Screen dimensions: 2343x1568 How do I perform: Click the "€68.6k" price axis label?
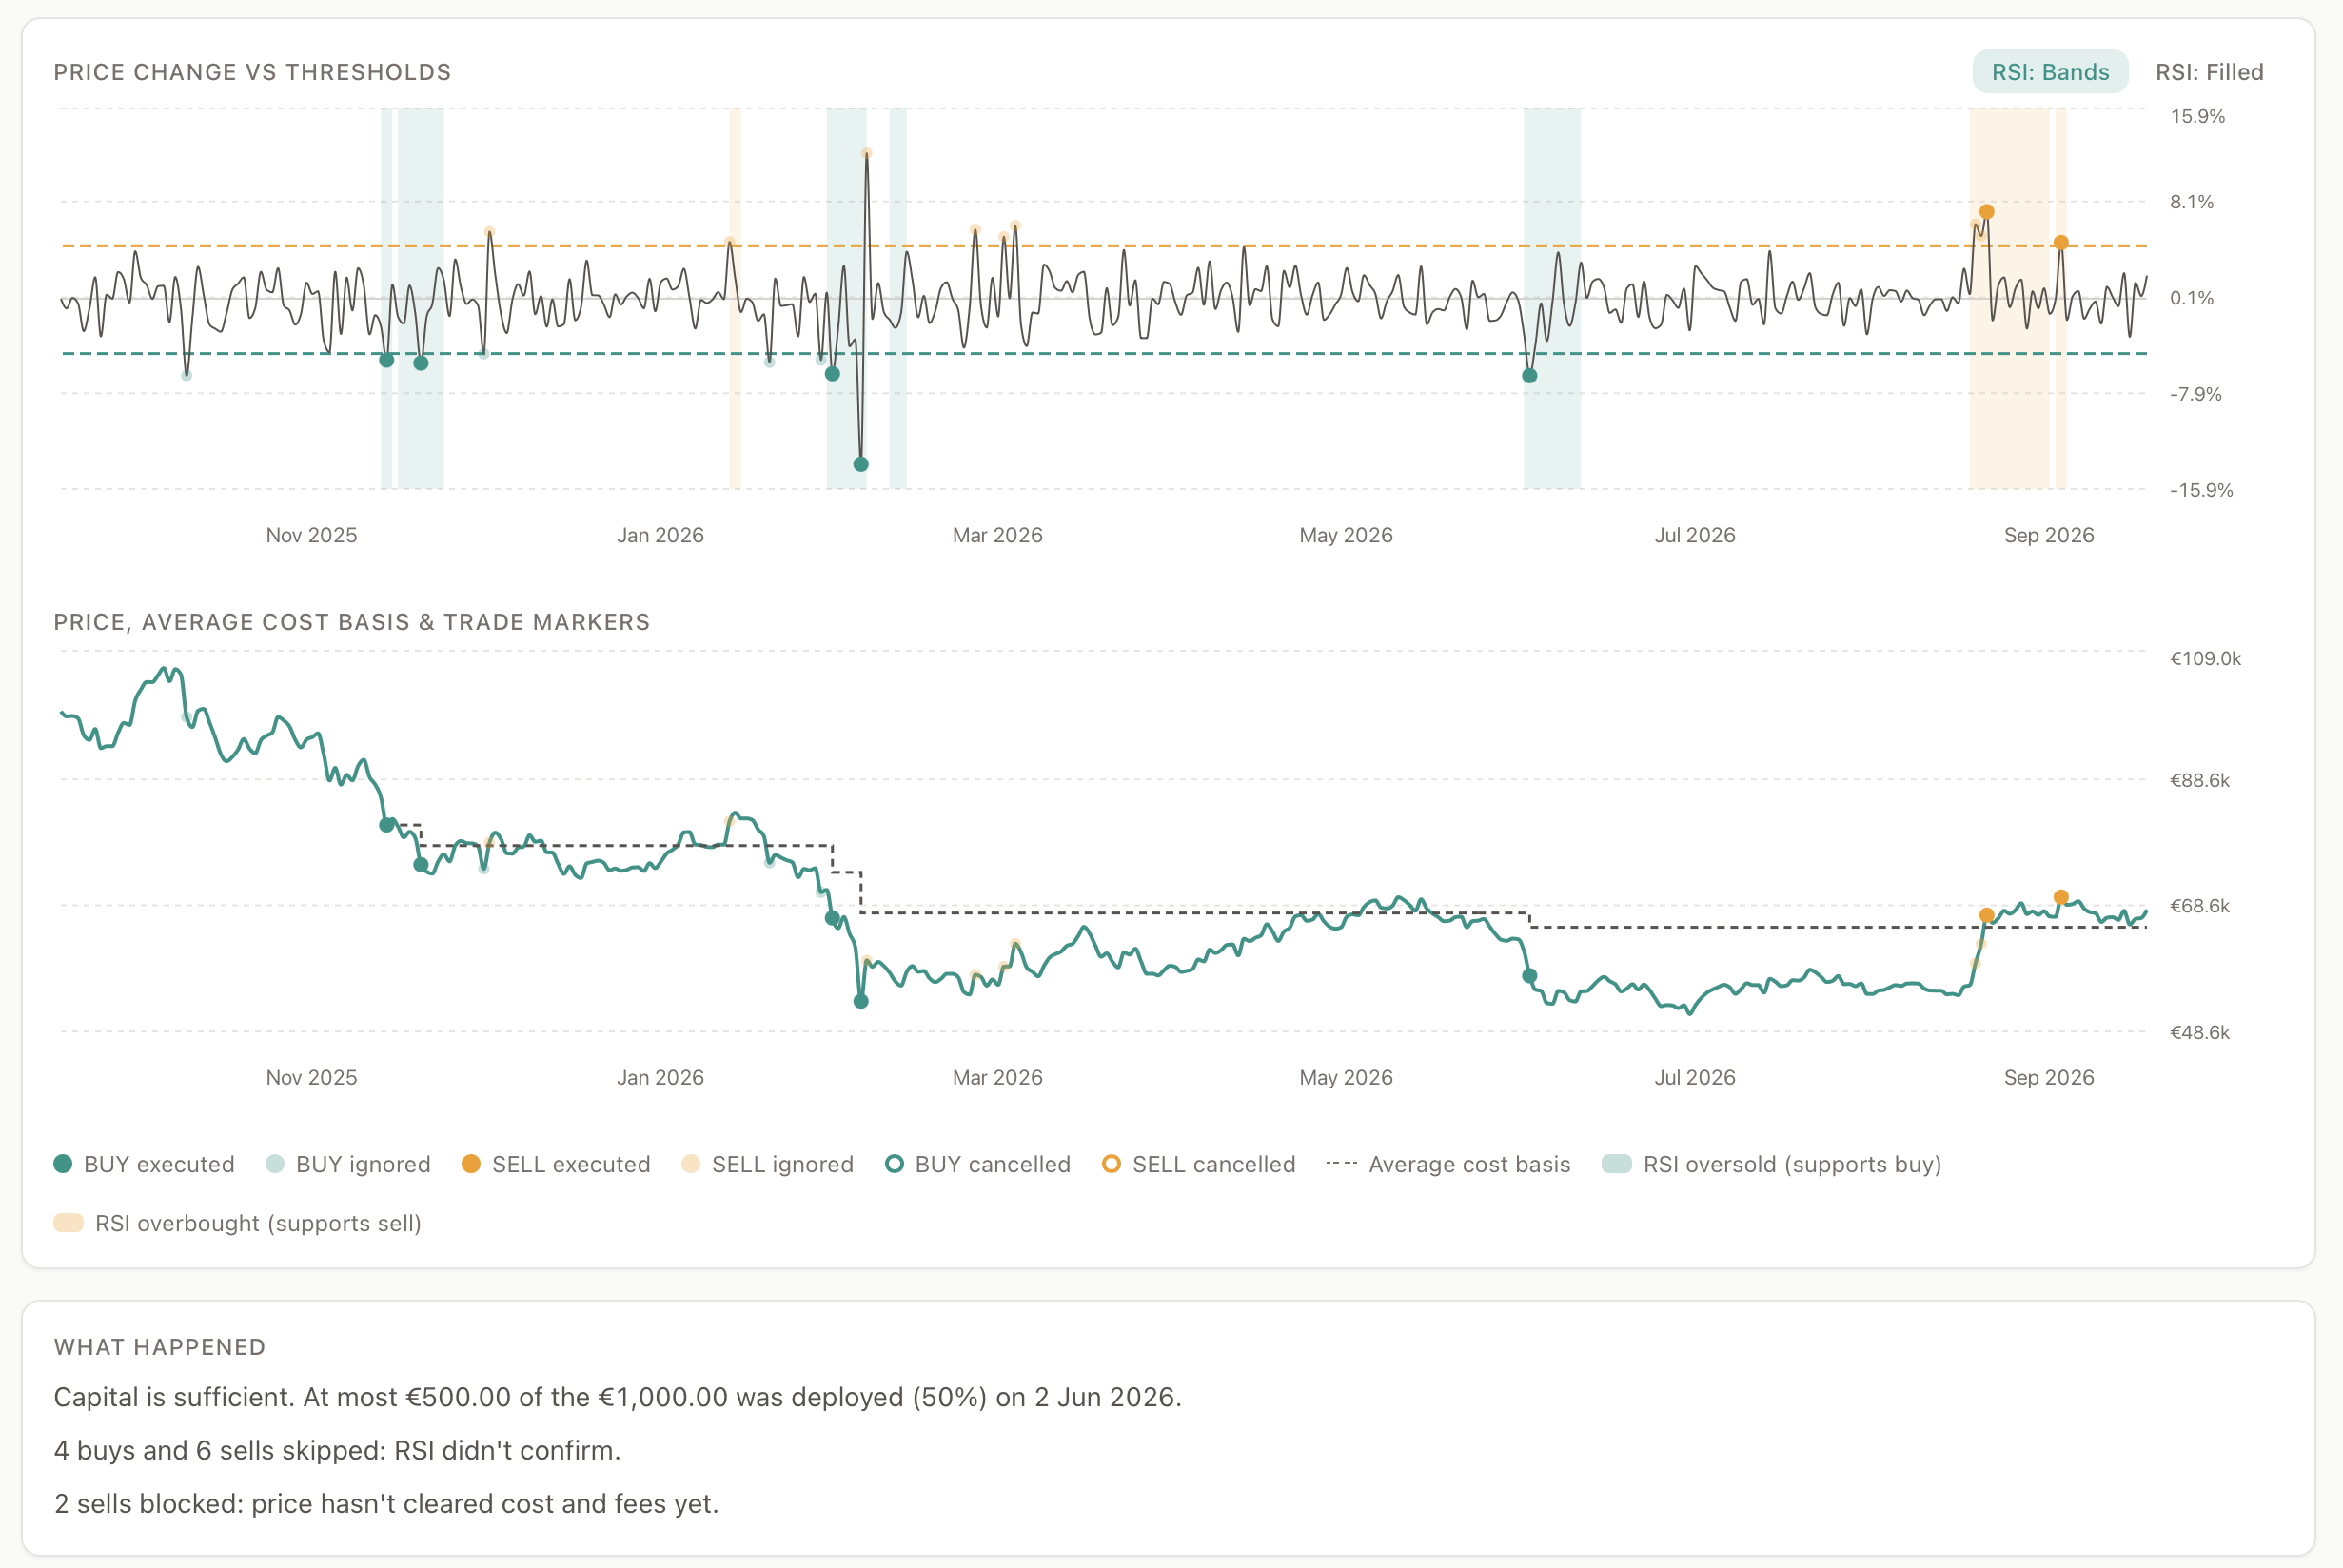pos(2199,906)
